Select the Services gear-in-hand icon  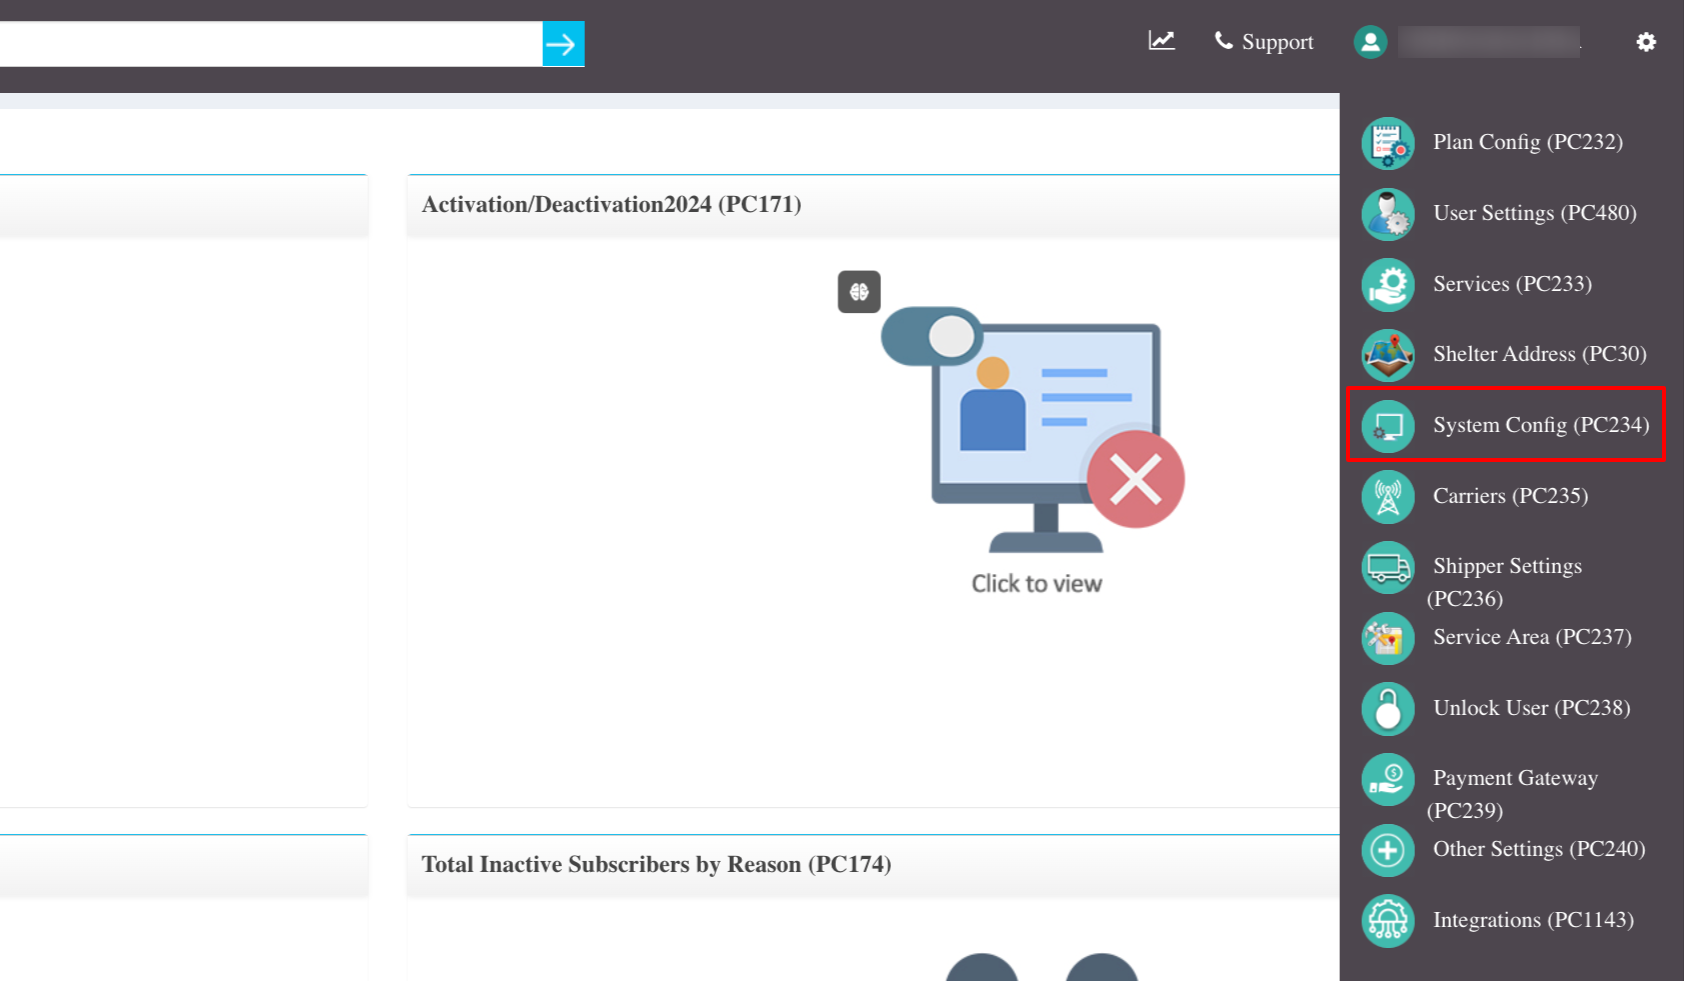pyautogui.click(x=1387, y=285)
